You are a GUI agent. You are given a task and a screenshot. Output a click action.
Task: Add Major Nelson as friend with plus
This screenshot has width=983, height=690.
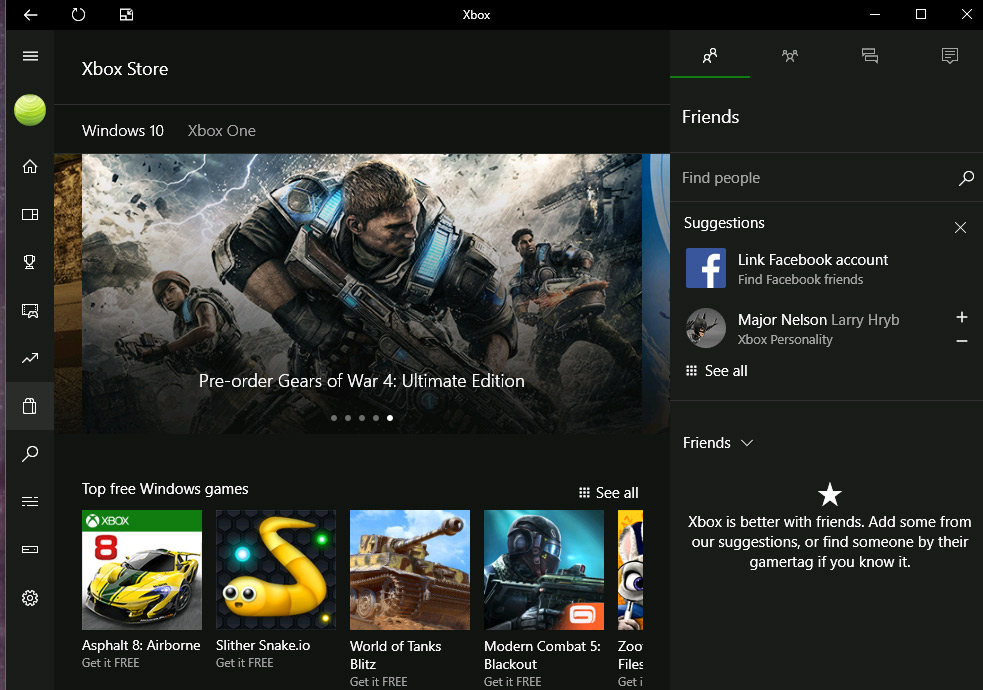tap(962, 317)
